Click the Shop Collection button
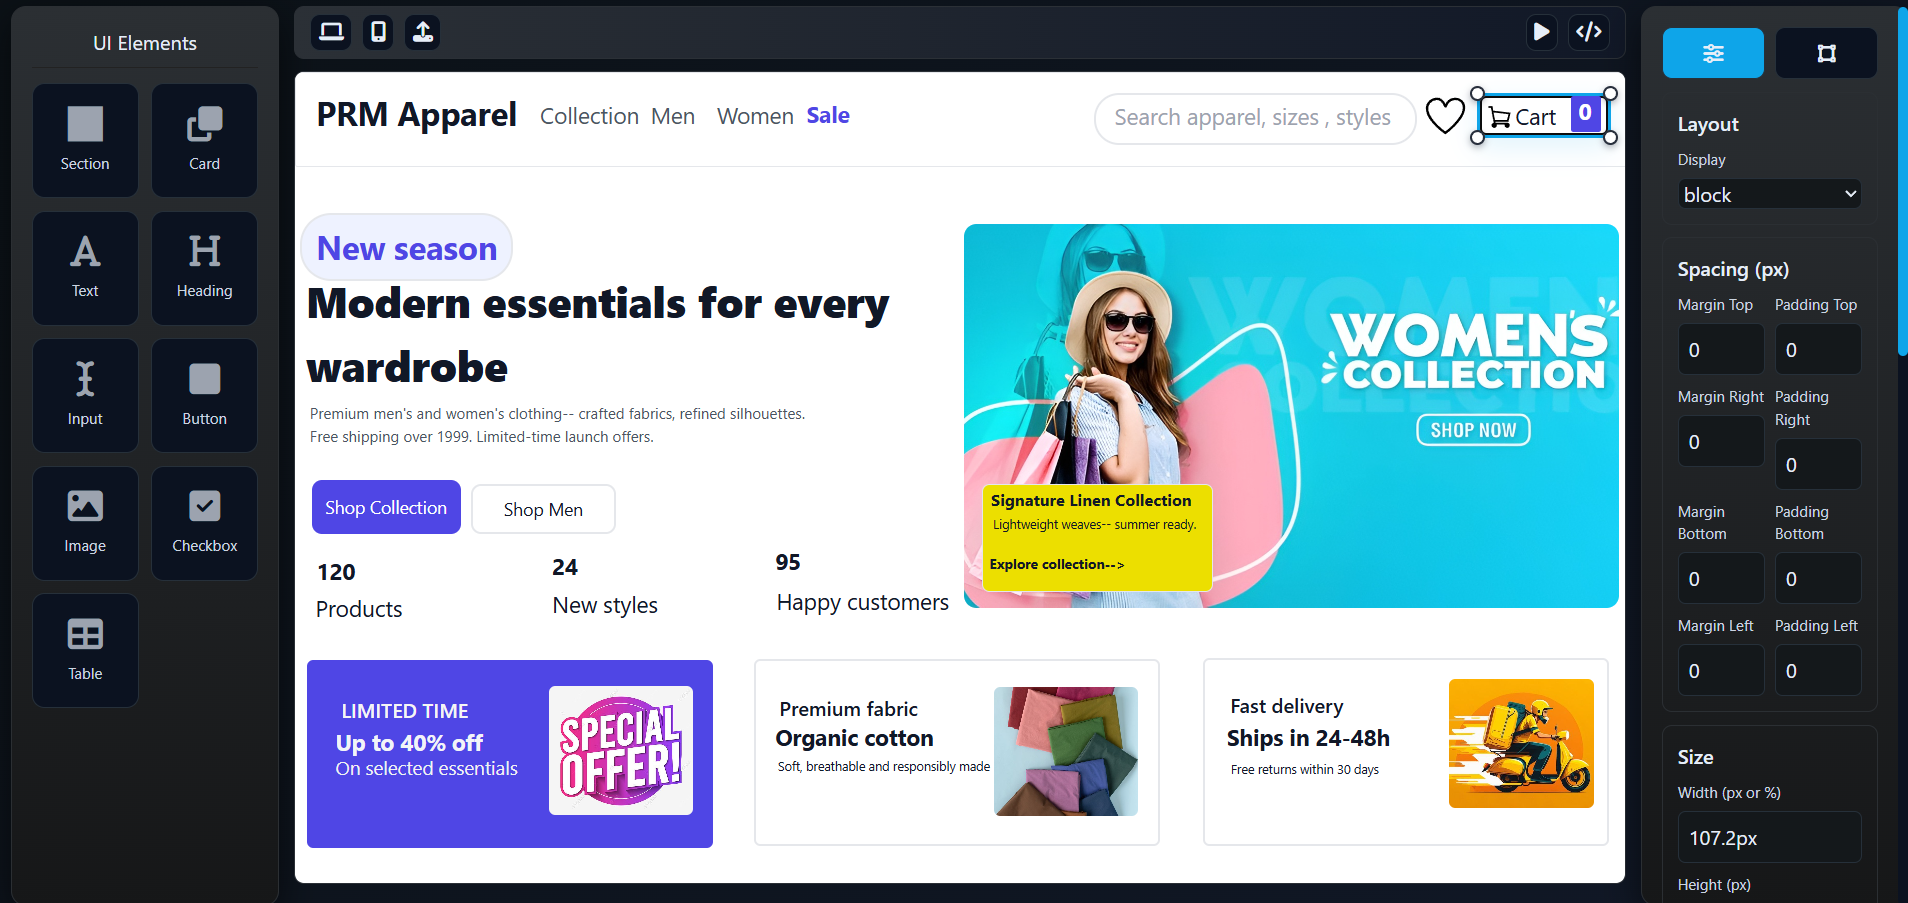The image size is (1908, 903). (x=386, y=507)
